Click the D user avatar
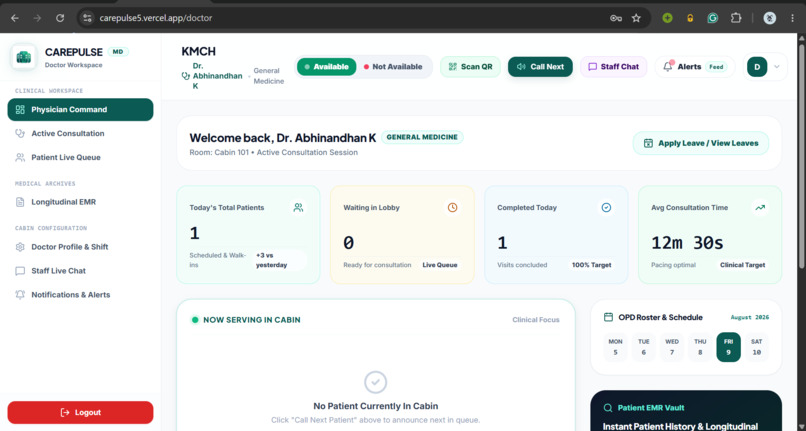 (757, 67)
